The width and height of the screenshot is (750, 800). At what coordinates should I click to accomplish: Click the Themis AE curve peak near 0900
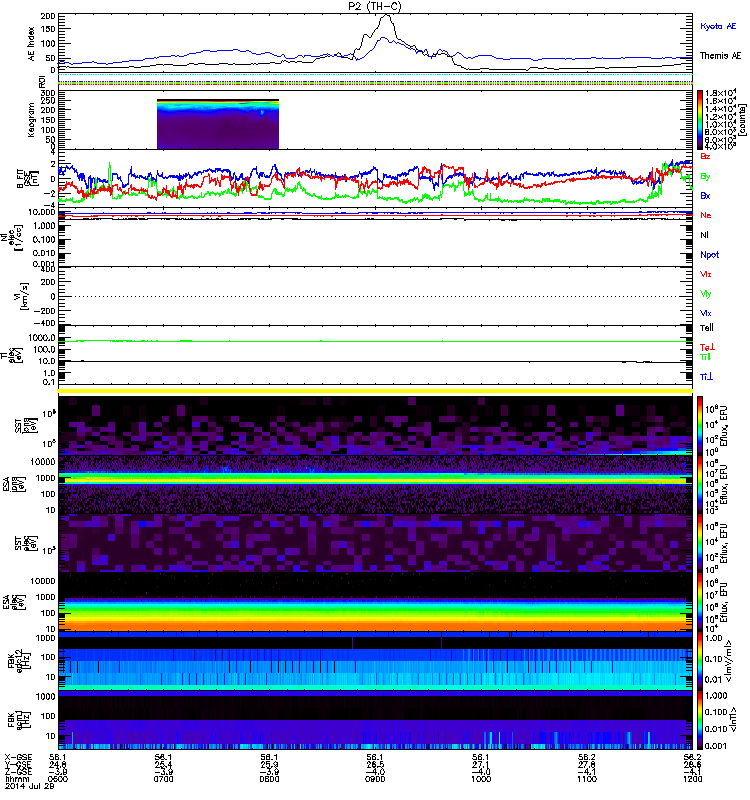click(x=386, y=16)
